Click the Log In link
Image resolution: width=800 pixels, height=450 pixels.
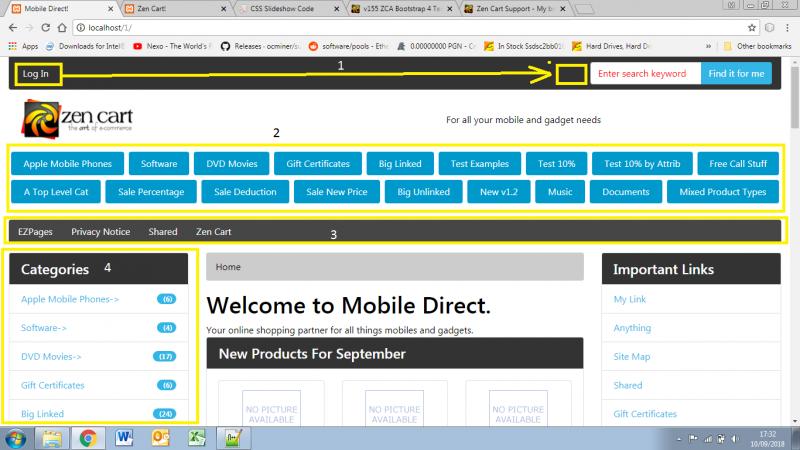[x=35, y=73]
